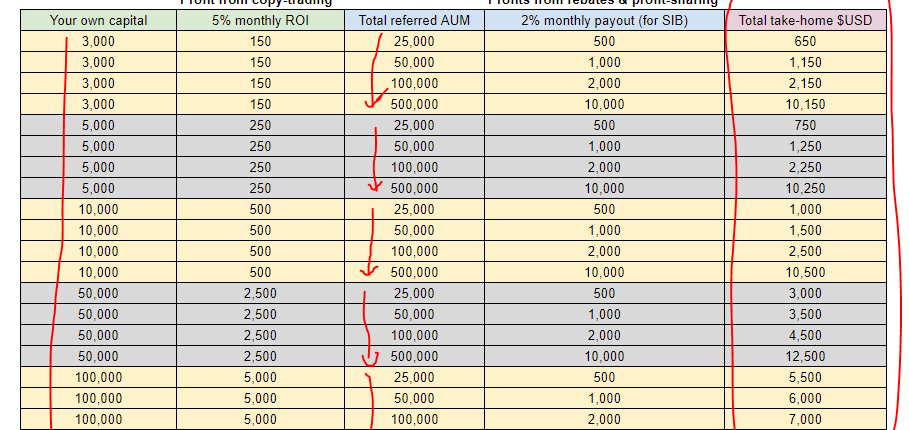Screen dimensions: 909x430
Task: Click the take-home value 2,150
Action: click(804, 83)
